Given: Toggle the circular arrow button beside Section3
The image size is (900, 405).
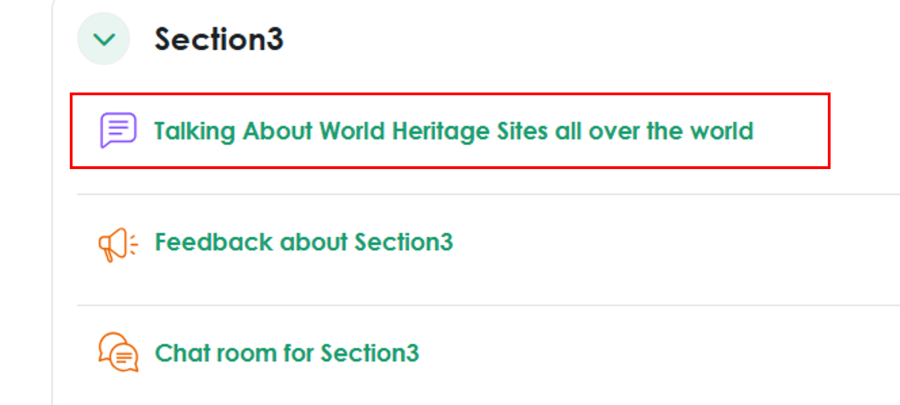Looking at the screenshot, I should 104,40.
